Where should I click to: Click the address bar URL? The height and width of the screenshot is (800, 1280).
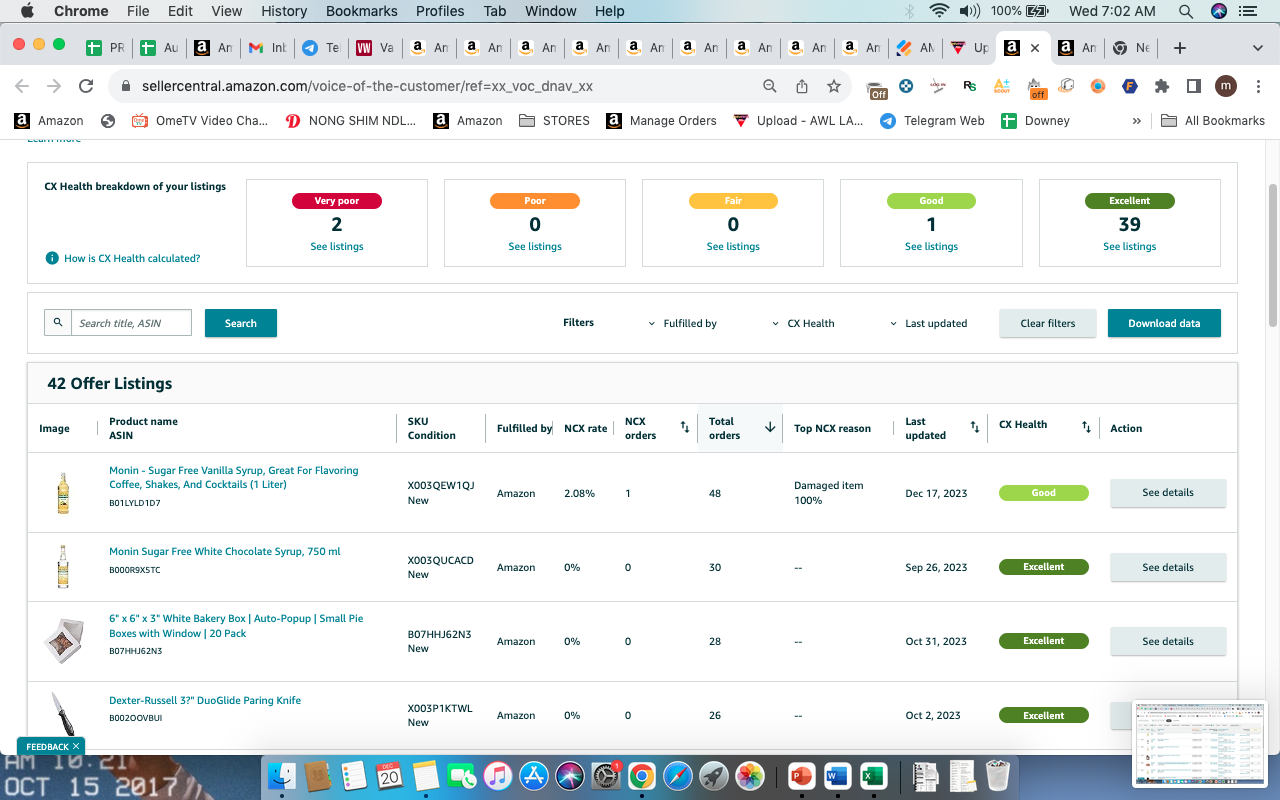click(367, 86)
